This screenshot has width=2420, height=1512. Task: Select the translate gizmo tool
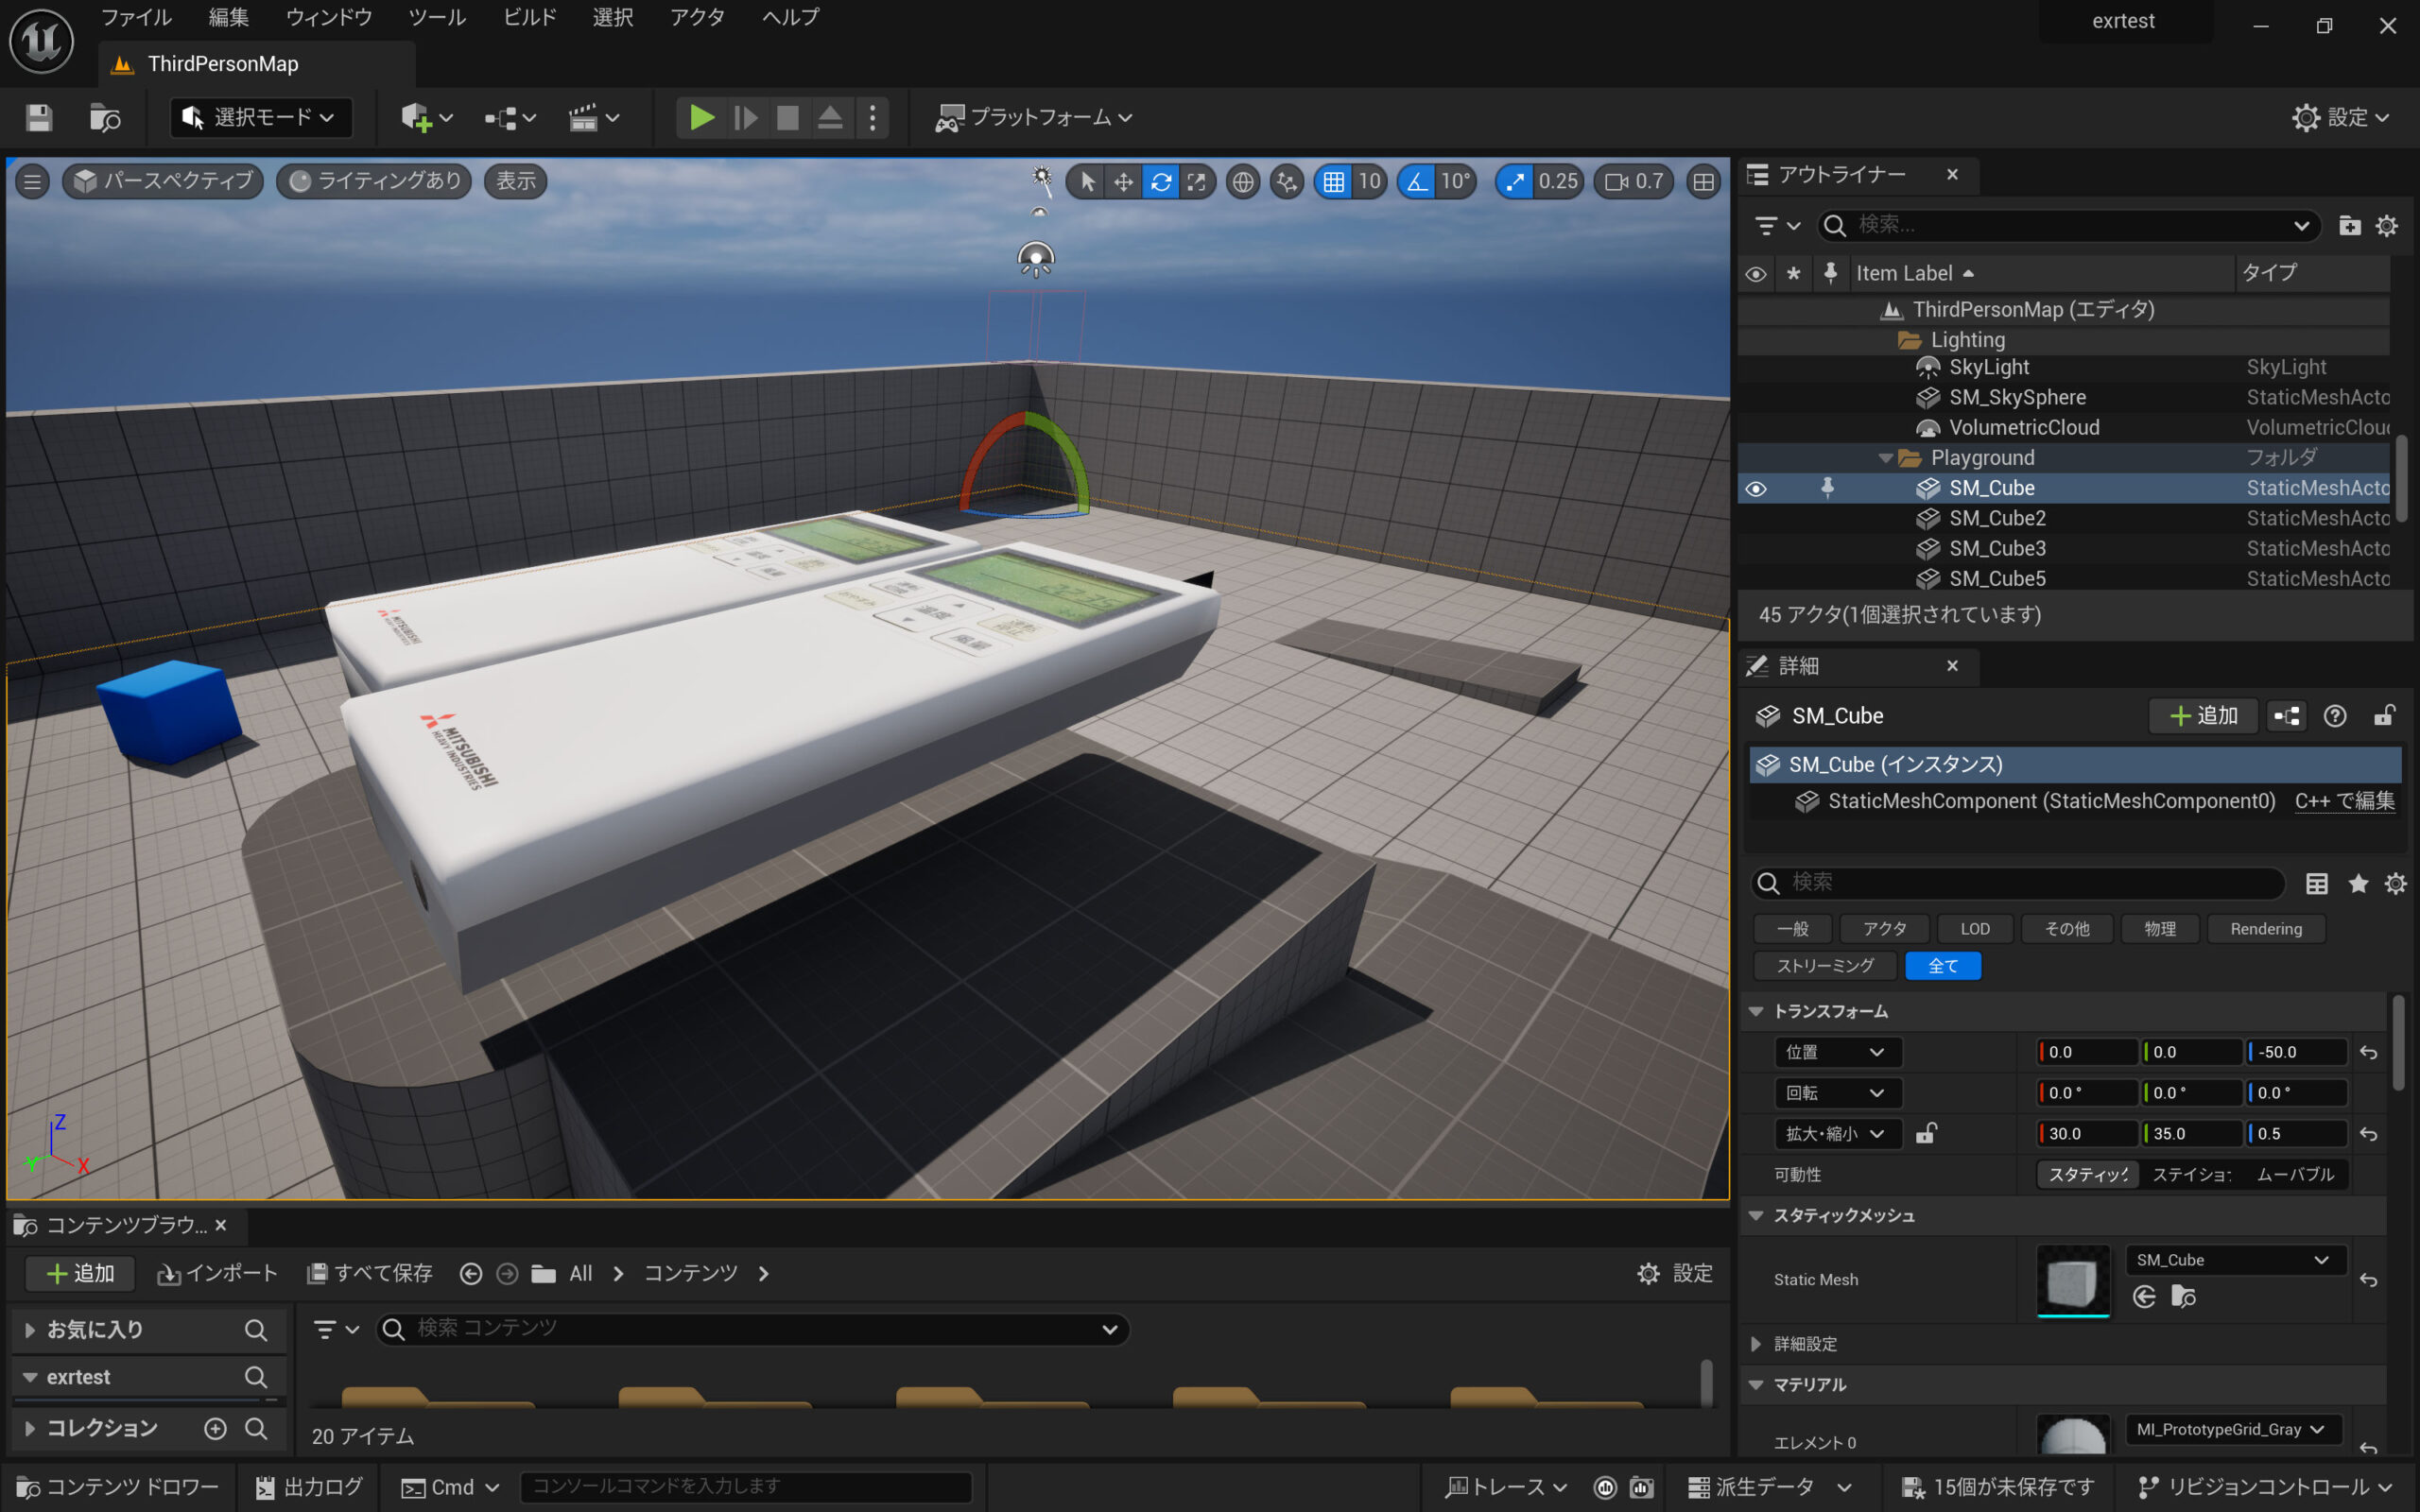click(1123, 182)
